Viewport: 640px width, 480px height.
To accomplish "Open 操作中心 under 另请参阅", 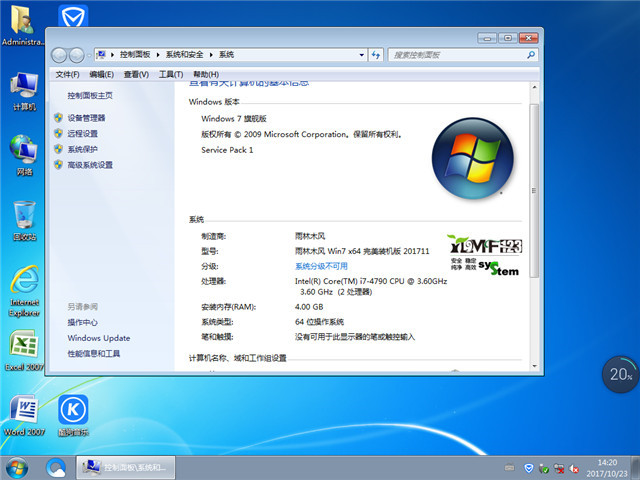I will pos(82,322).
